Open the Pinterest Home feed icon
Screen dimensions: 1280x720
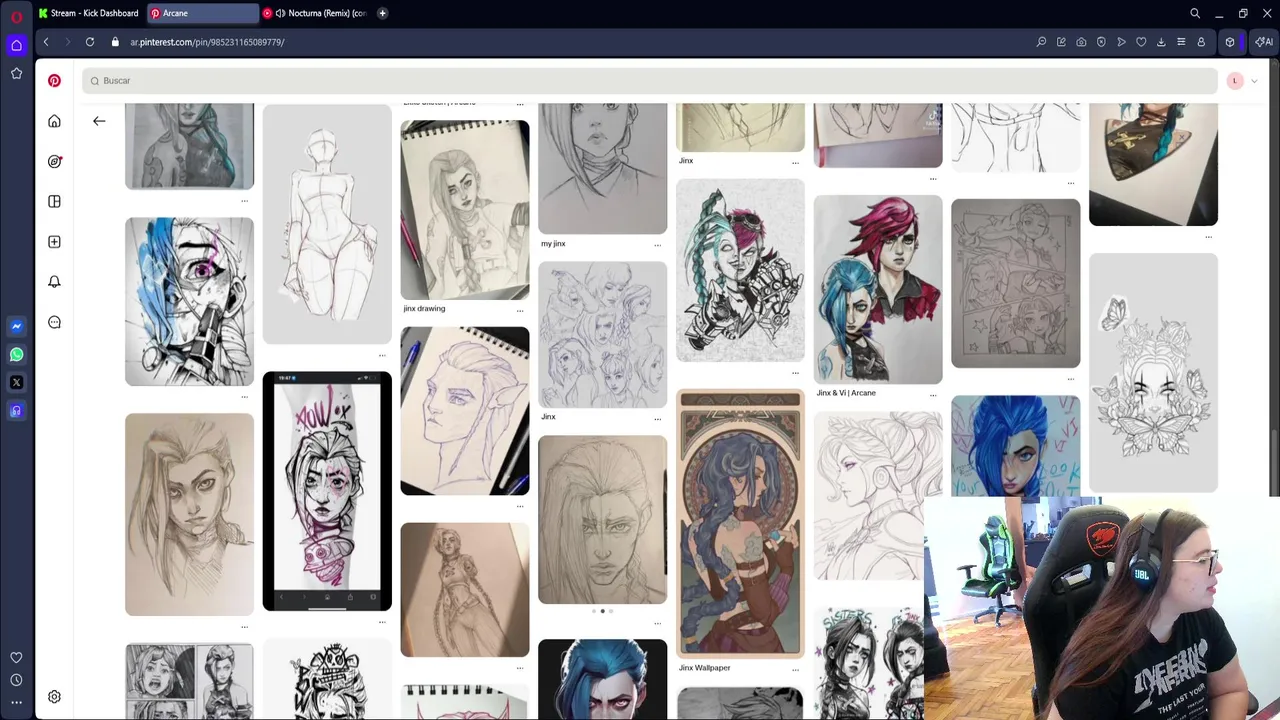54,121
